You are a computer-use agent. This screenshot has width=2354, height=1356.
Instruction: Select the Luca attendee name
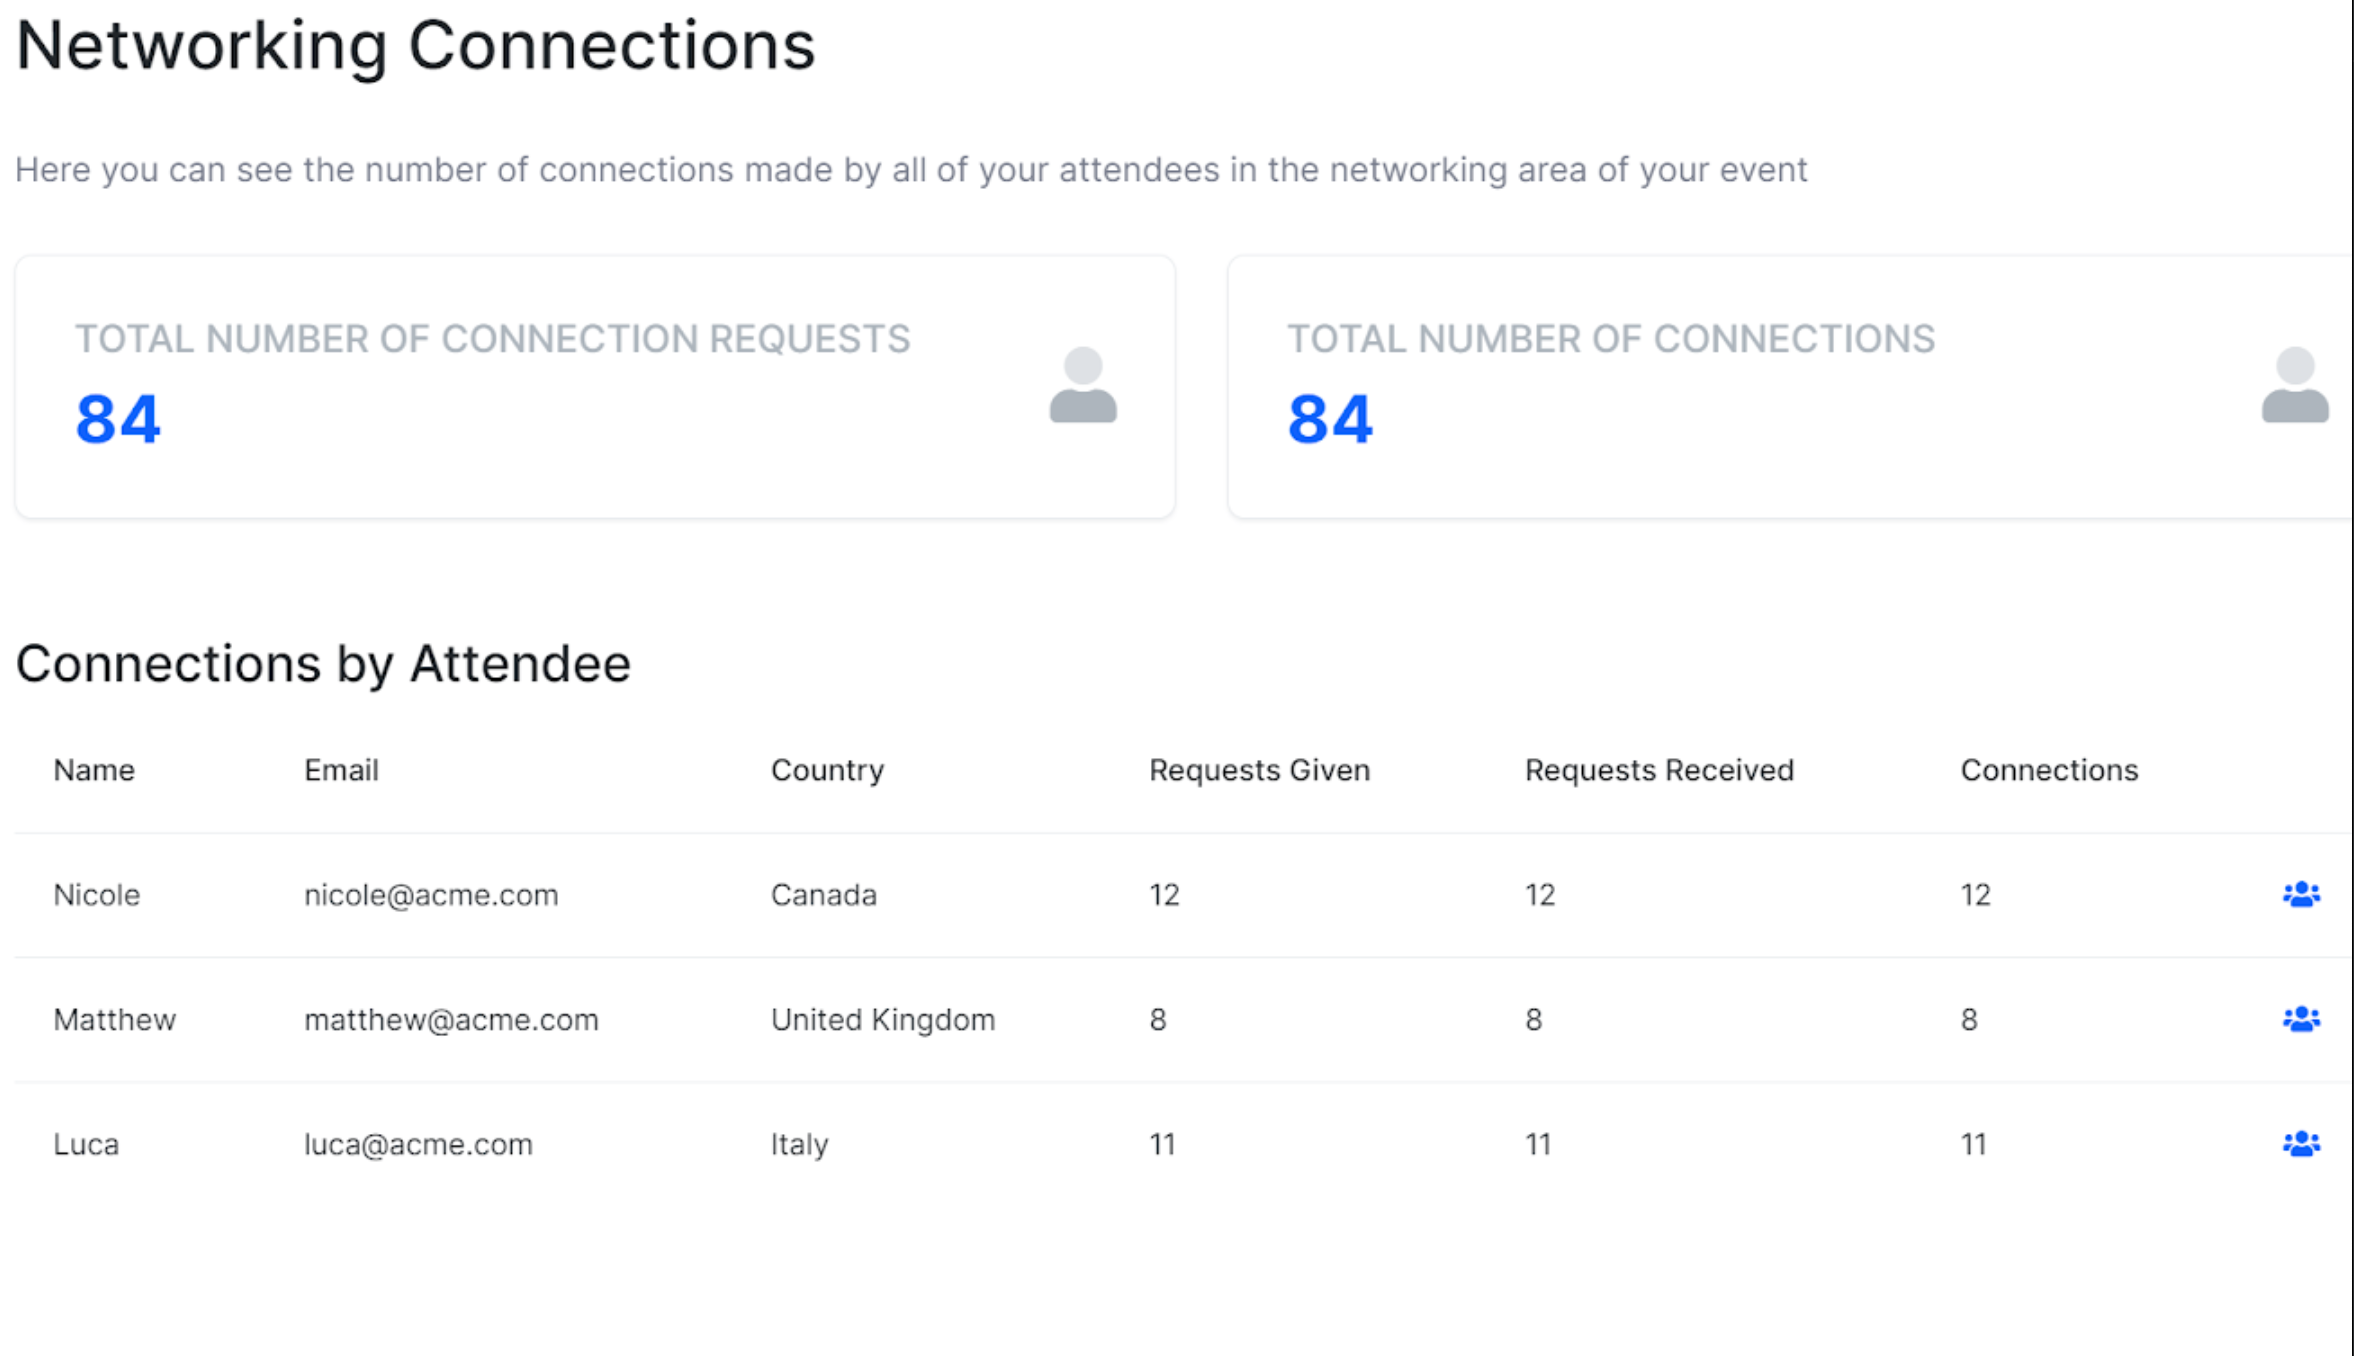click(x=86, y=1144)
